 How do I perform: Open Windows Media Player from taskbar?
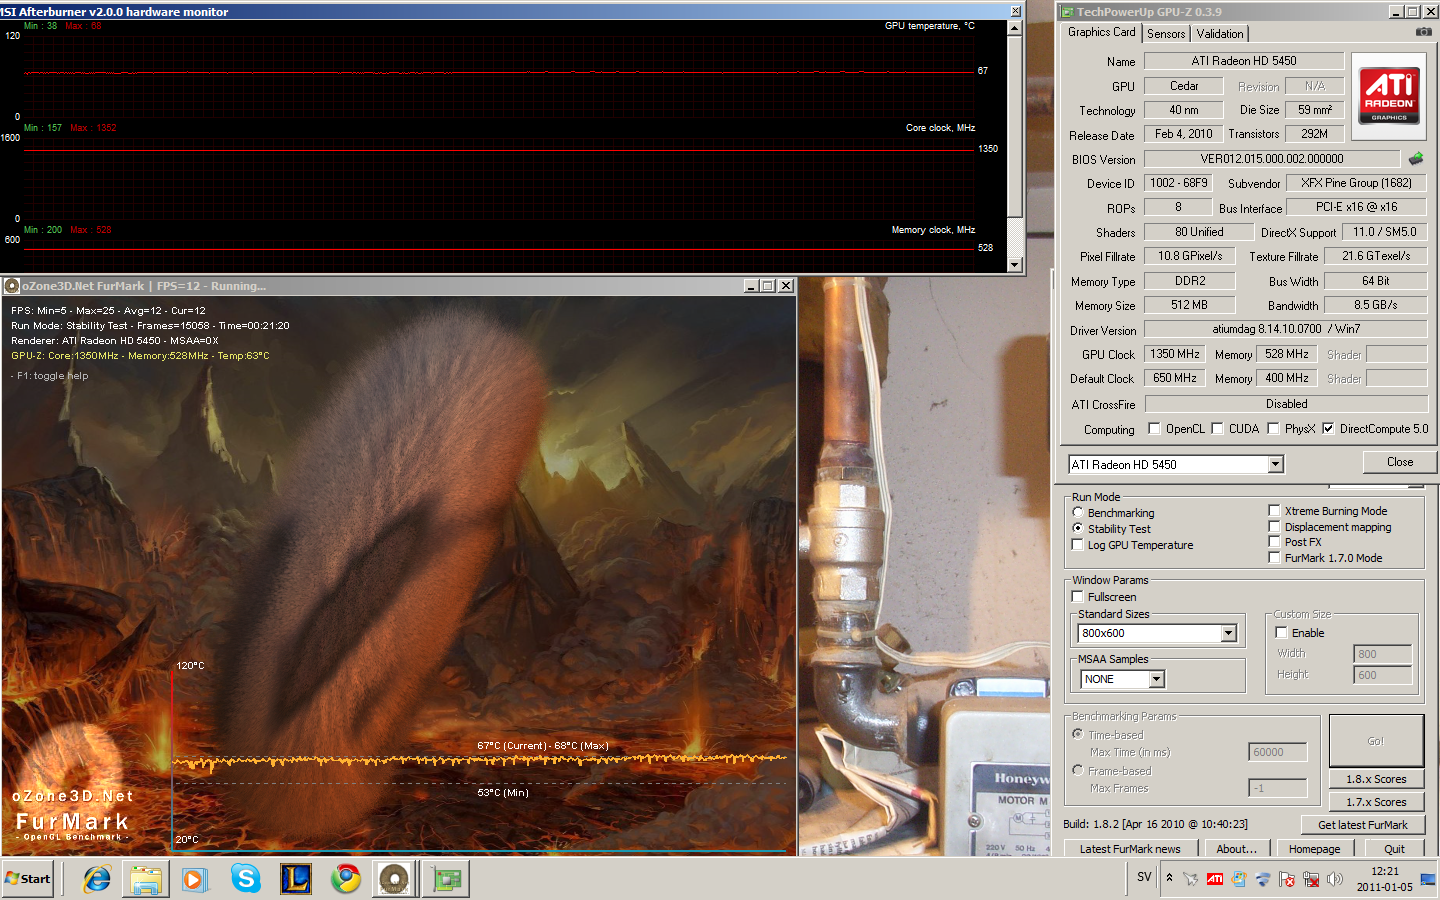(x=194, y=879)
